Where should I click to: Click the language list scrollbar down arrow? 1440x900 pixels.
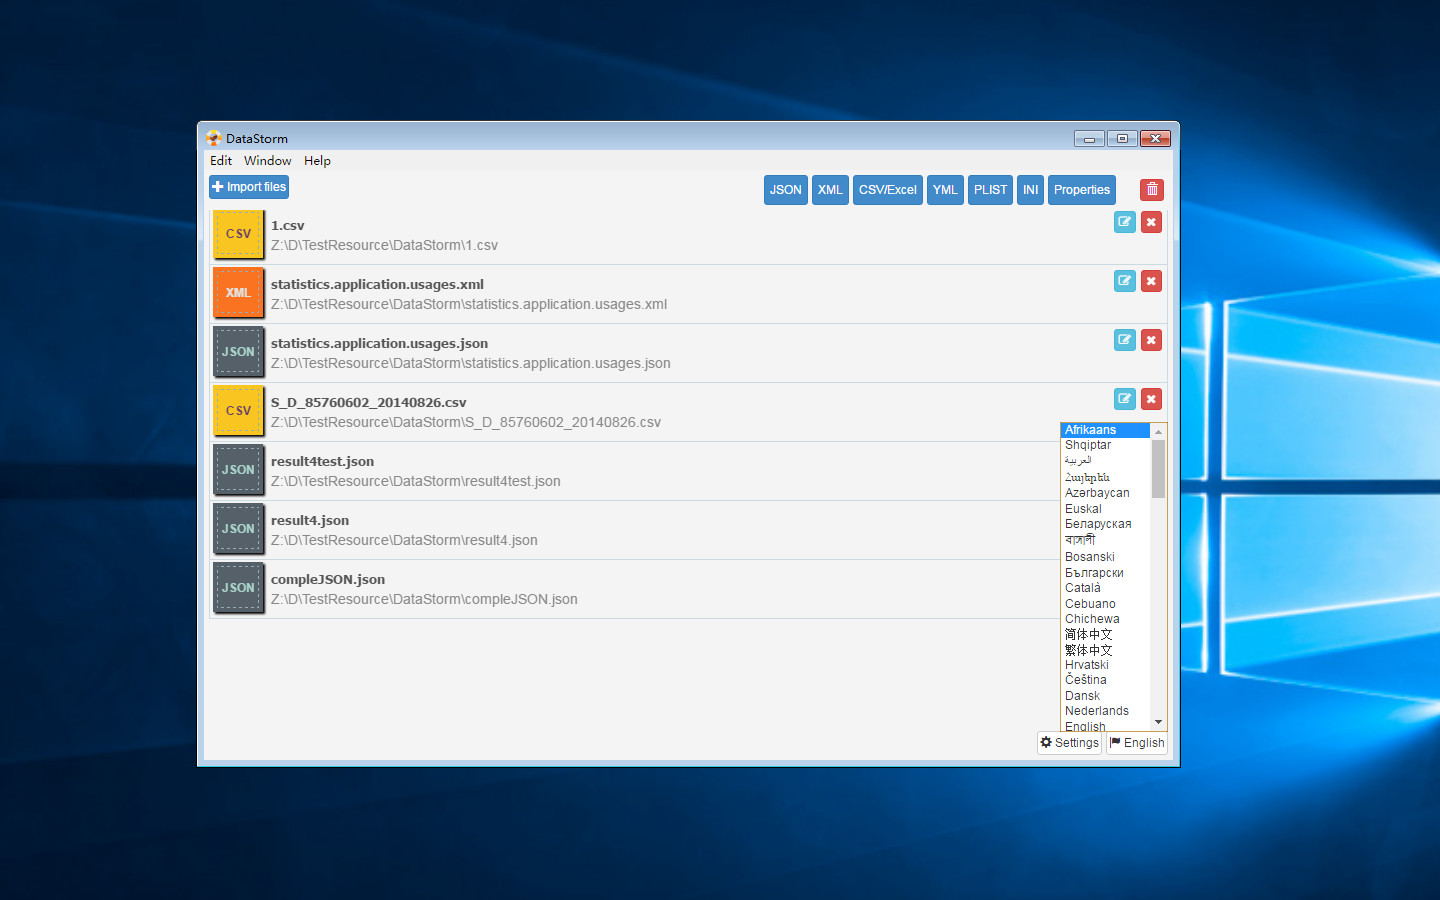coord(1158,722)
